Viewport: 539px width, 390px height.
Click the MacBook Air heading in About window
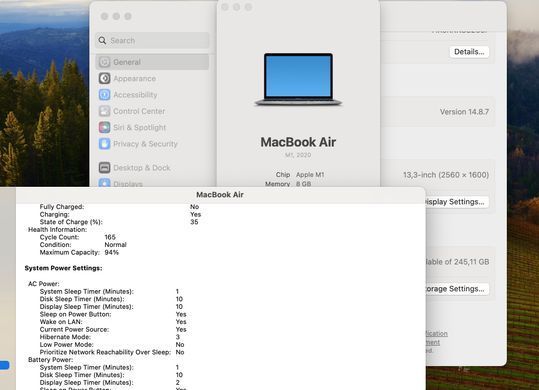[x=298, y=142]
